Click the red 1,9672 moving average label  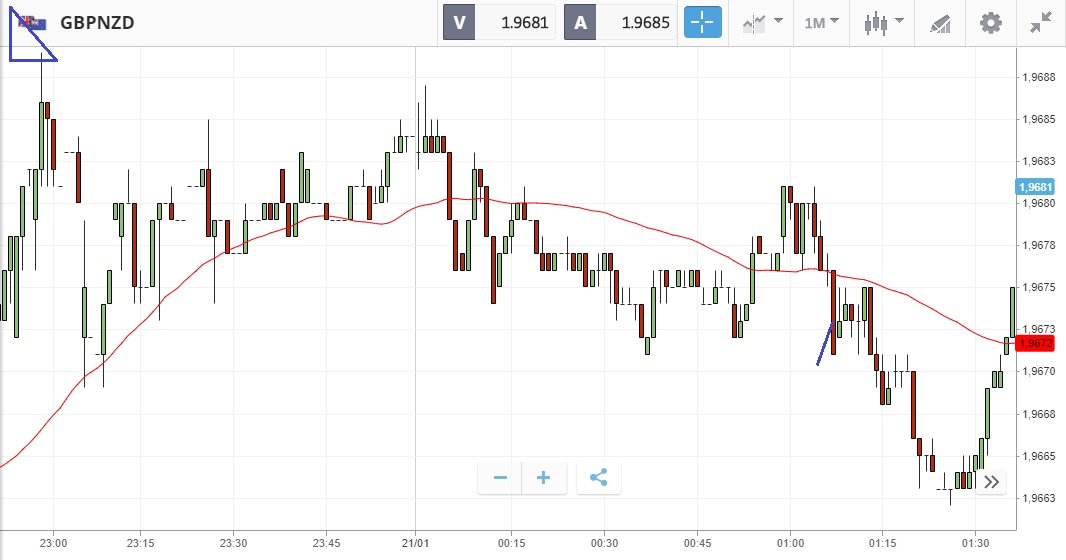[1035, 344]
